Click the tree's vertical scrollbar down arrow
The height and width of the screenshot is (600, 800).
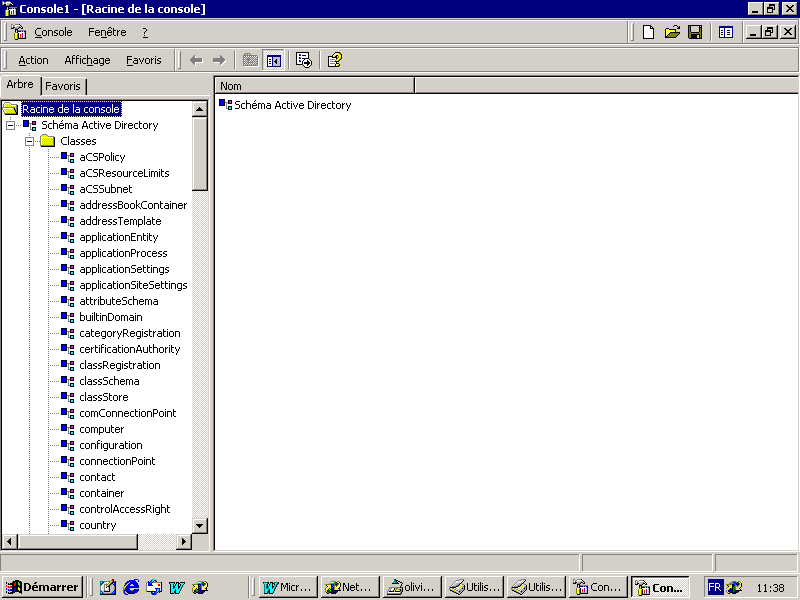tap(199, 525)
